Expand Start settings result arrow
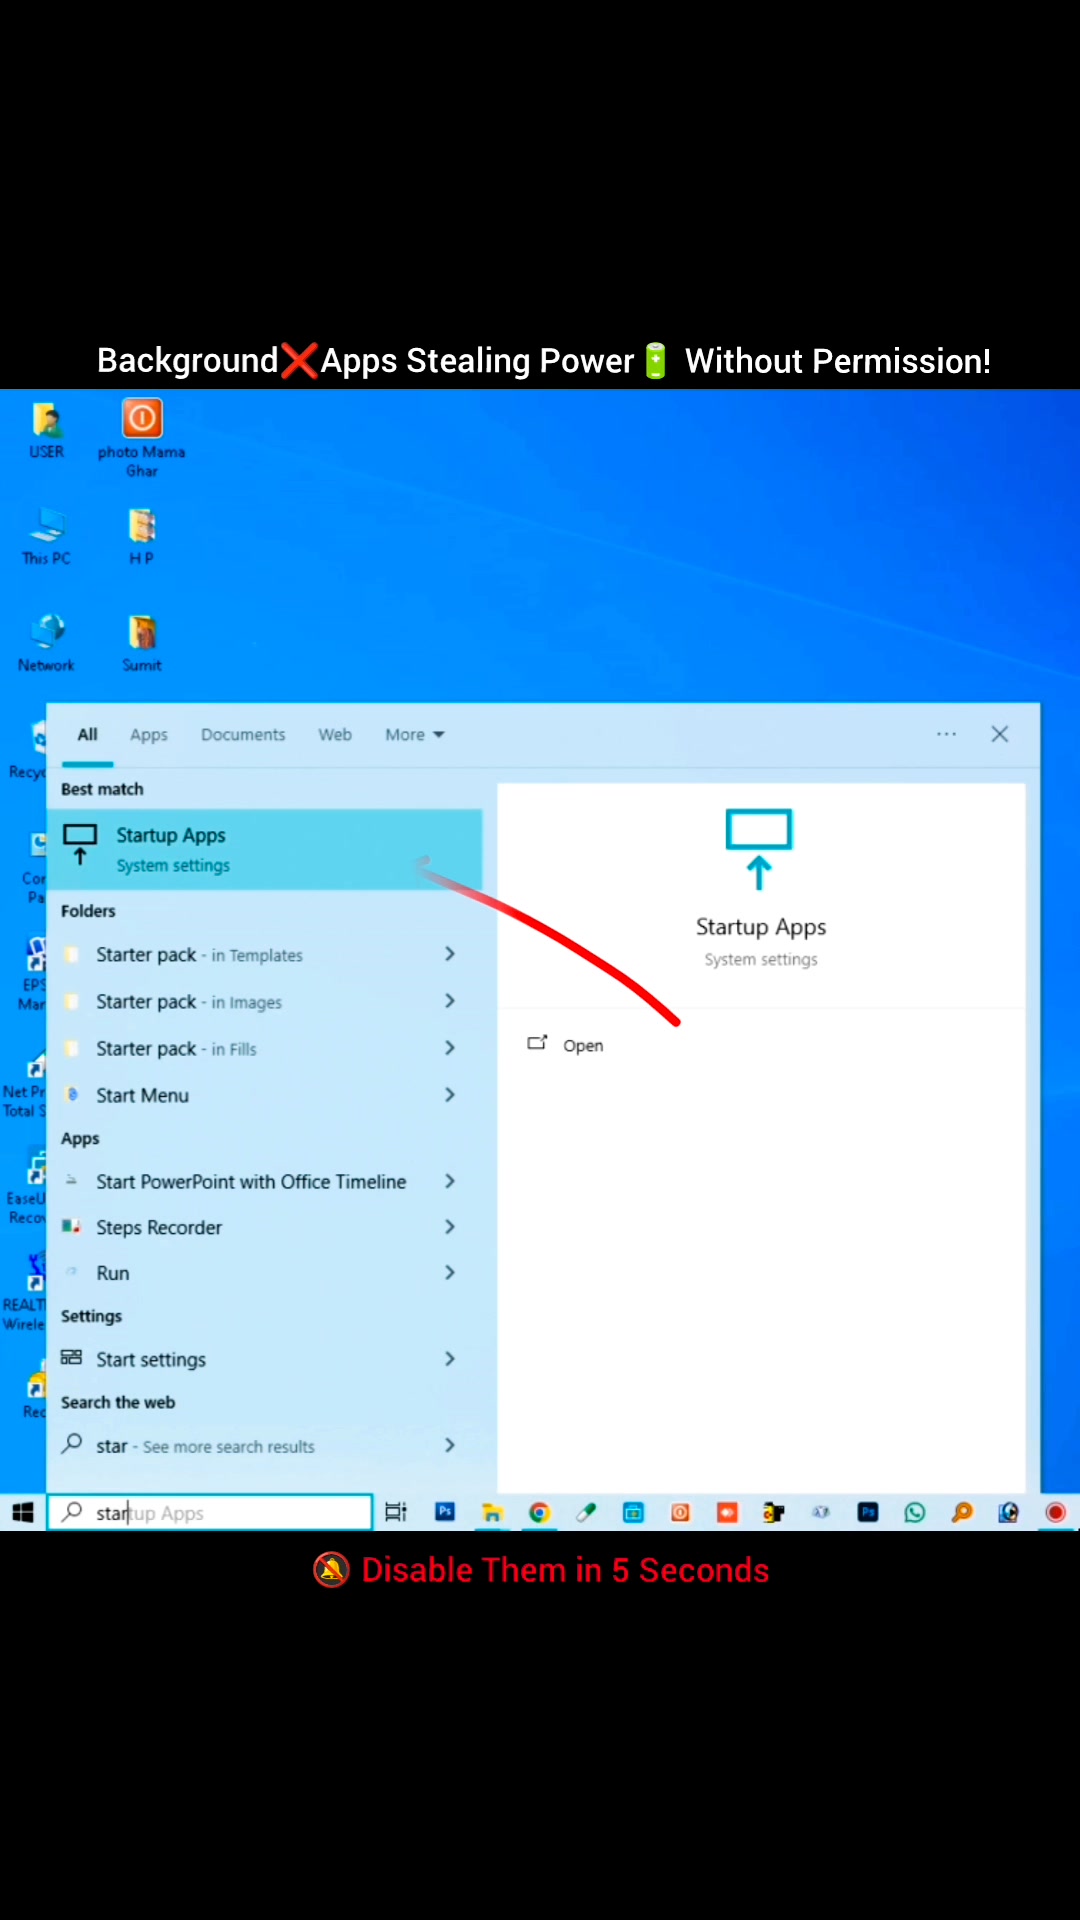The width and height of the screenshot is (1080, 1920). point(450,1359)
